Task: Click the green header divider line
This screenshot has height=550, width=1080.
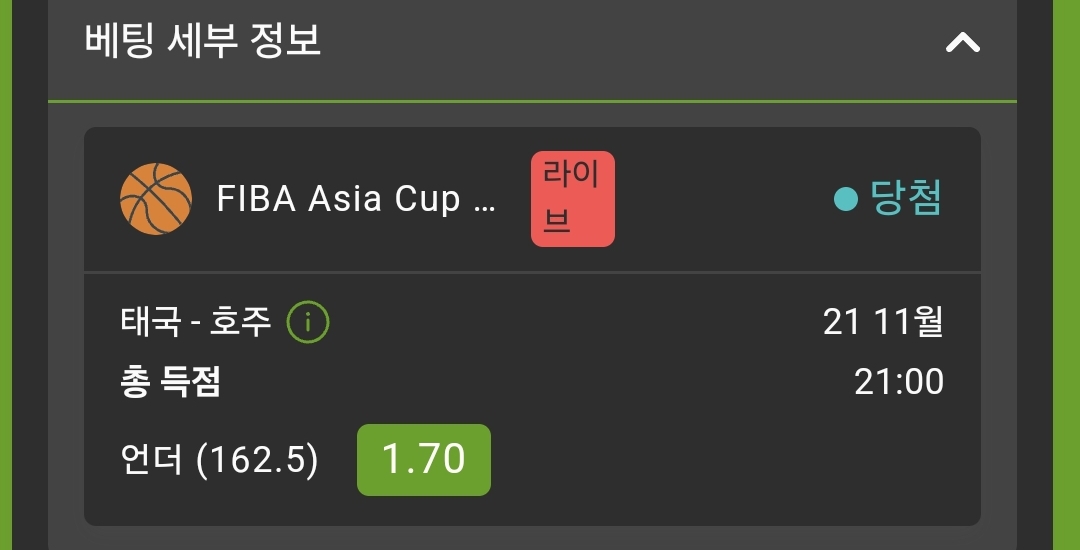Action: point(532,102)
